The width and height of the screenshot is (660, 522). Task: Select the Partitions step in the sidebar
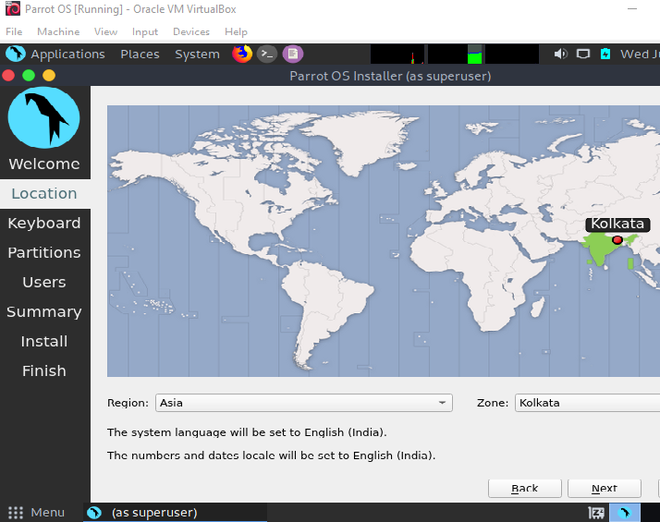[44, 253]
